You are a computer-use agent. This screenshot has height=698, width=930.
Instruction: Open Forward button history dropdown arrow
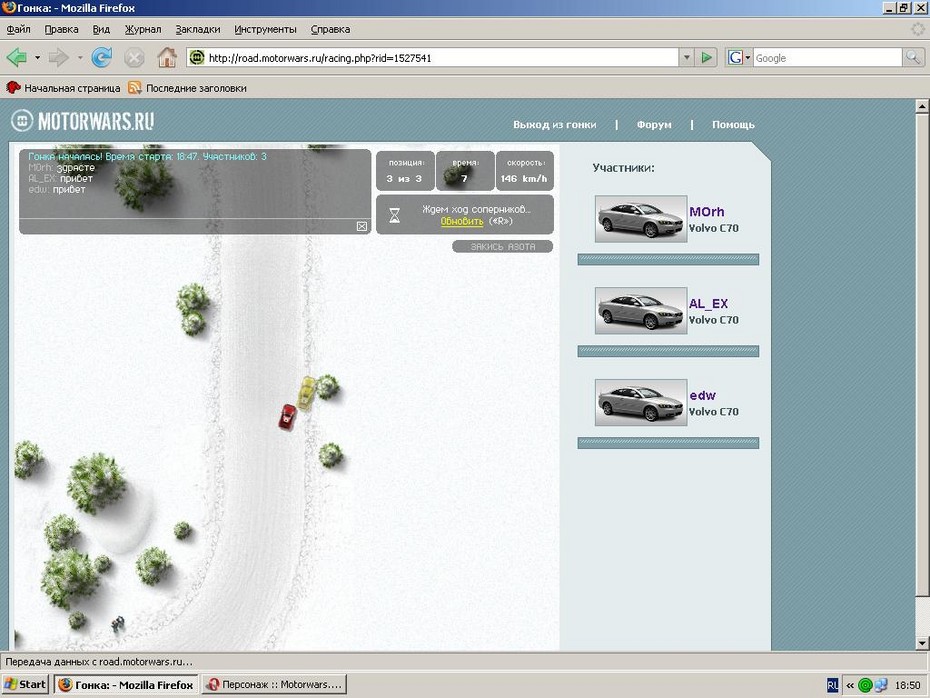point(79,58)
